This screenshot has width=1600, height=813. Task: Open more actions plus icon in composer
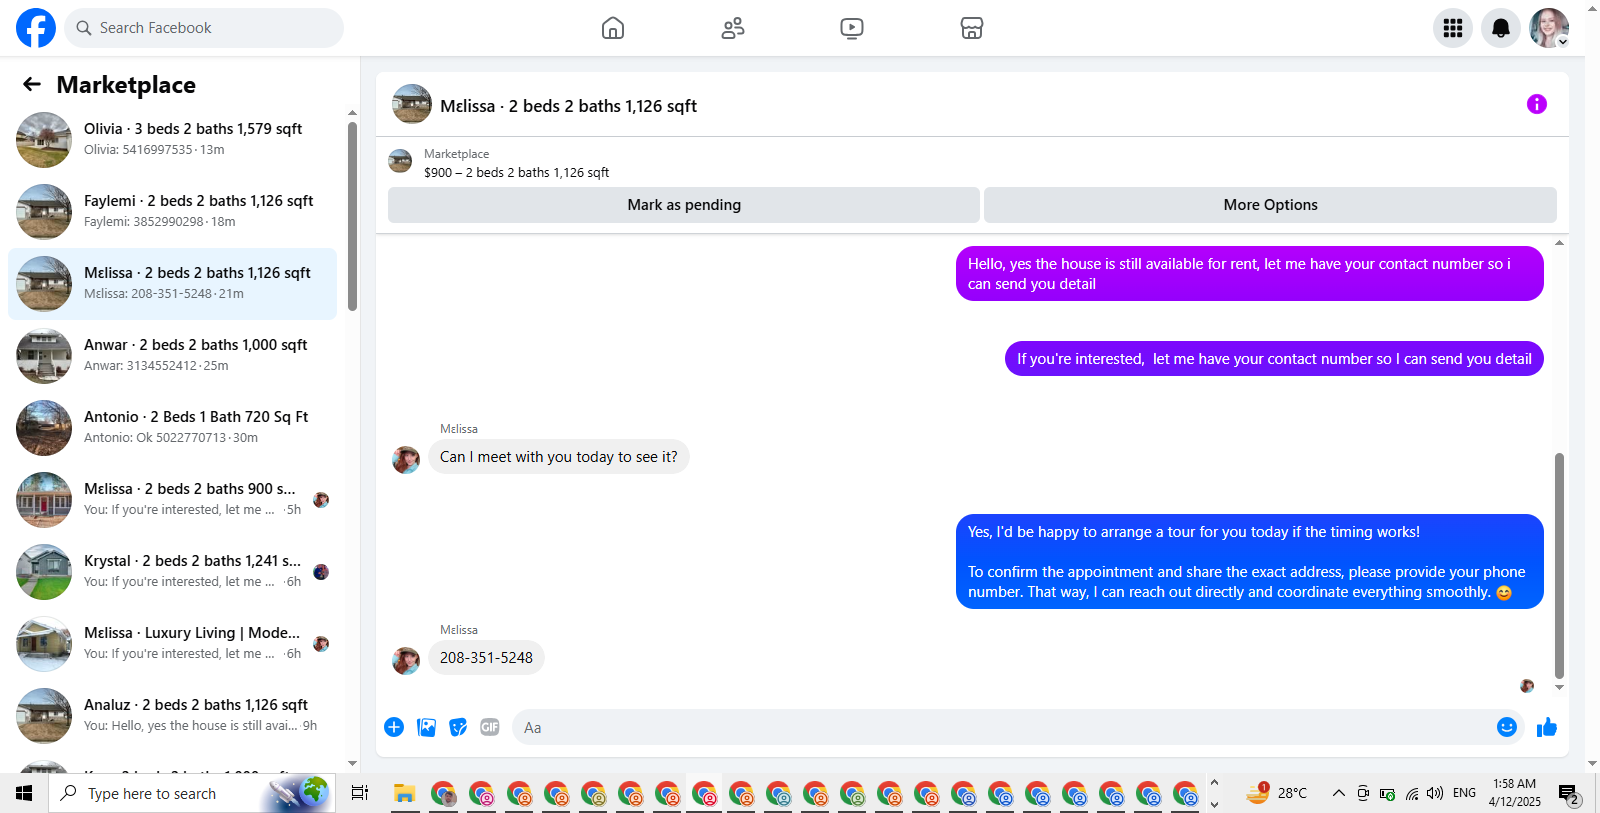[394, 727]
